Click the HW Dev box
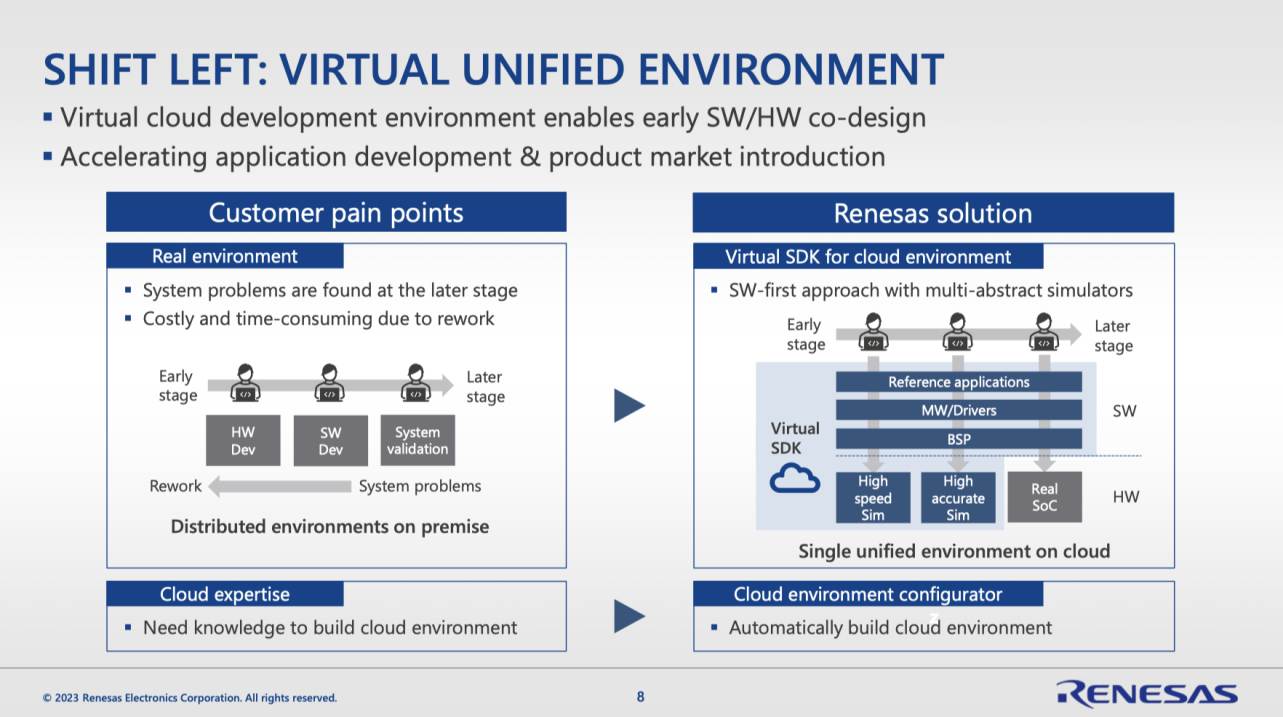This screenshot has width=1283, height=717. [243, 441]
